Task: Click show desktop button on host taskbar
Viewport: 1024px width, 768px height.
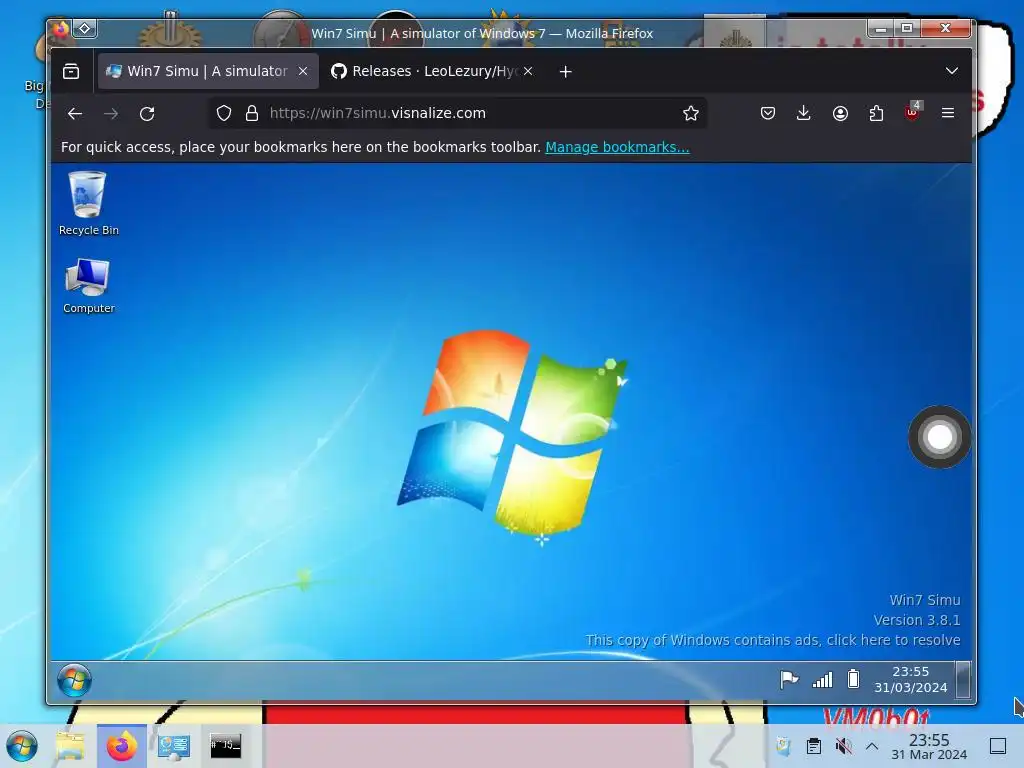Action: 998,746
